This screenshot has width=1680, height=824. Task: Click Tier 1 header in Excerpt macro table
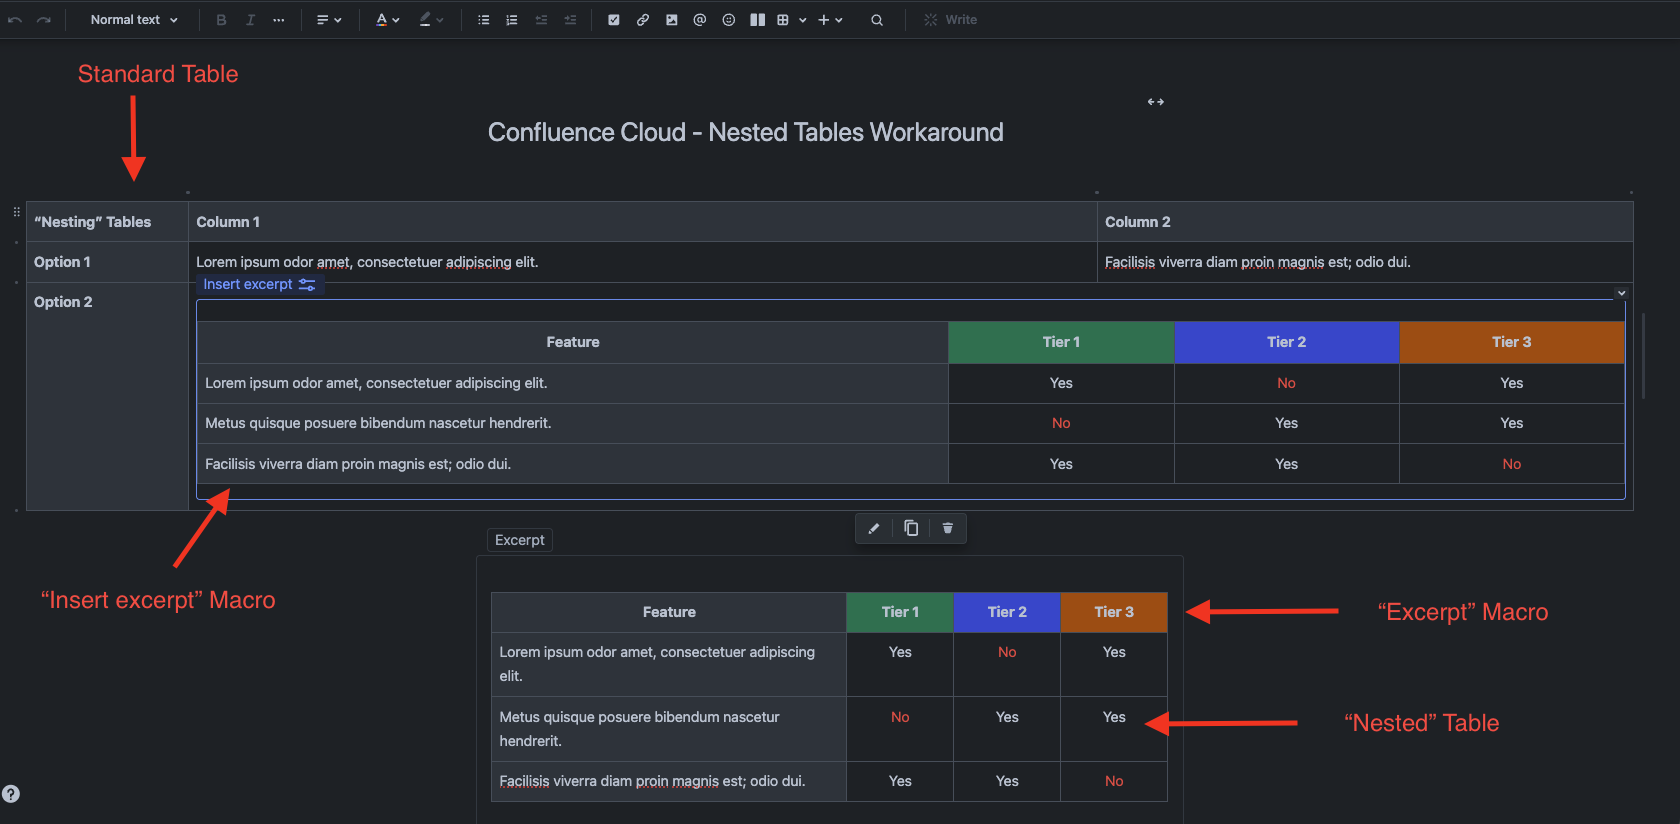(x=900, y=612)
